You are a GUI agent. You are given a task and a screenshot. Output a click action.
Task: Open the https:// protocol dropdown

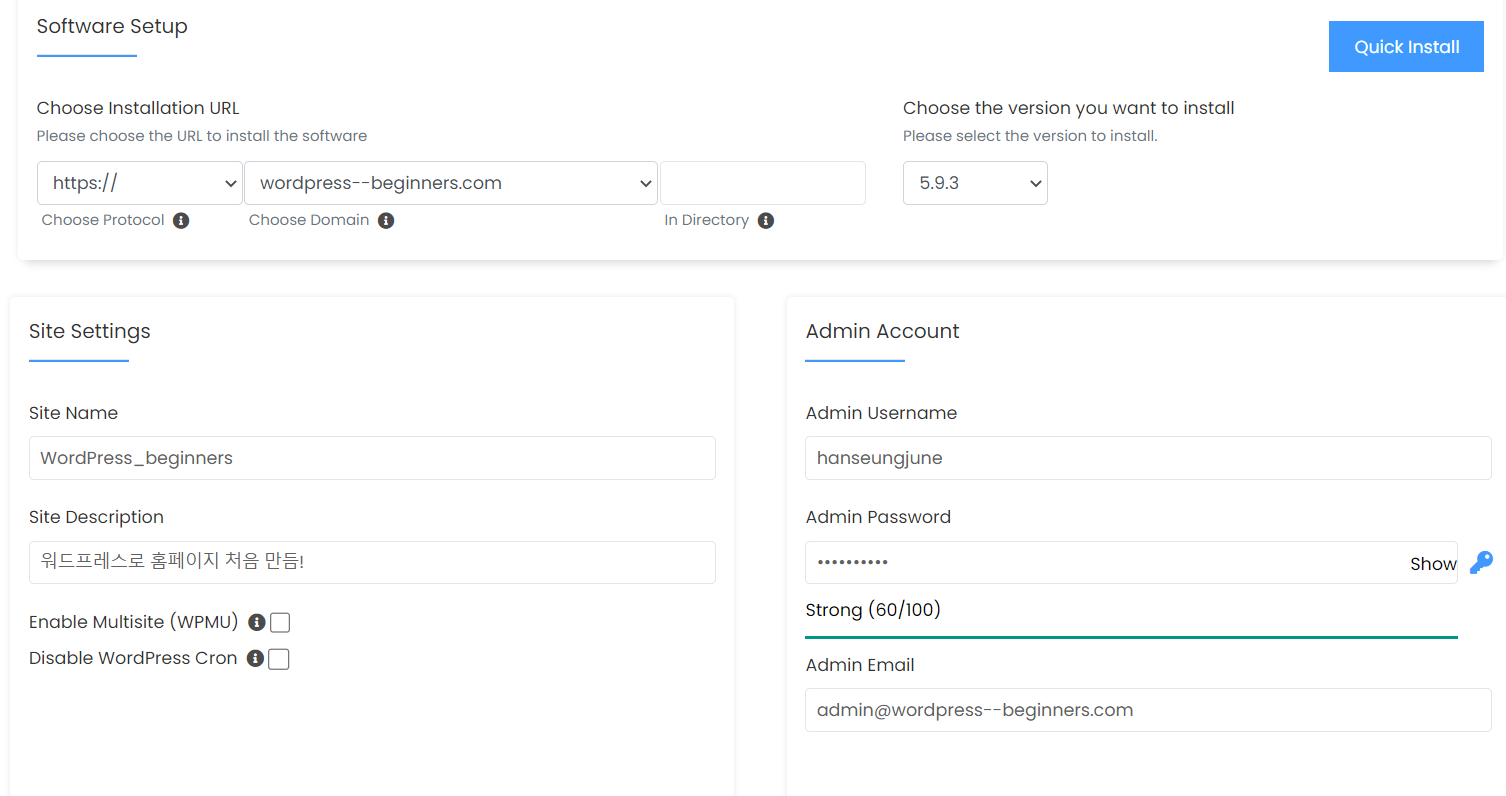click(140, 183)
